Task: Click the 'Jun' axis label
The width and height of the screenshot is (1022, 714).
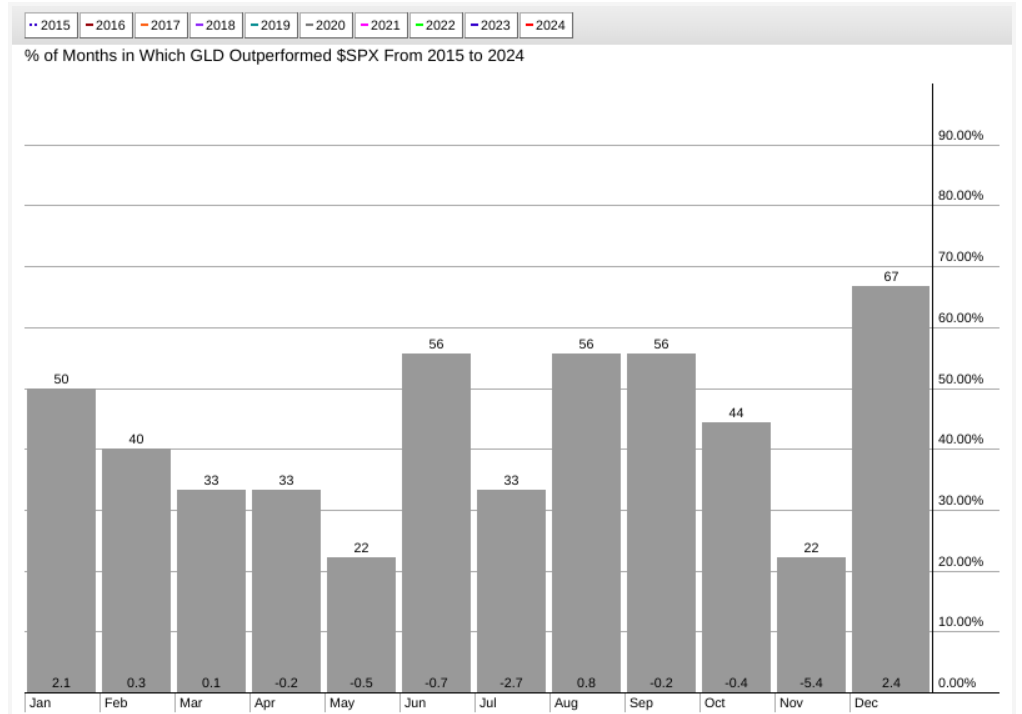Action: pos(415,703)
